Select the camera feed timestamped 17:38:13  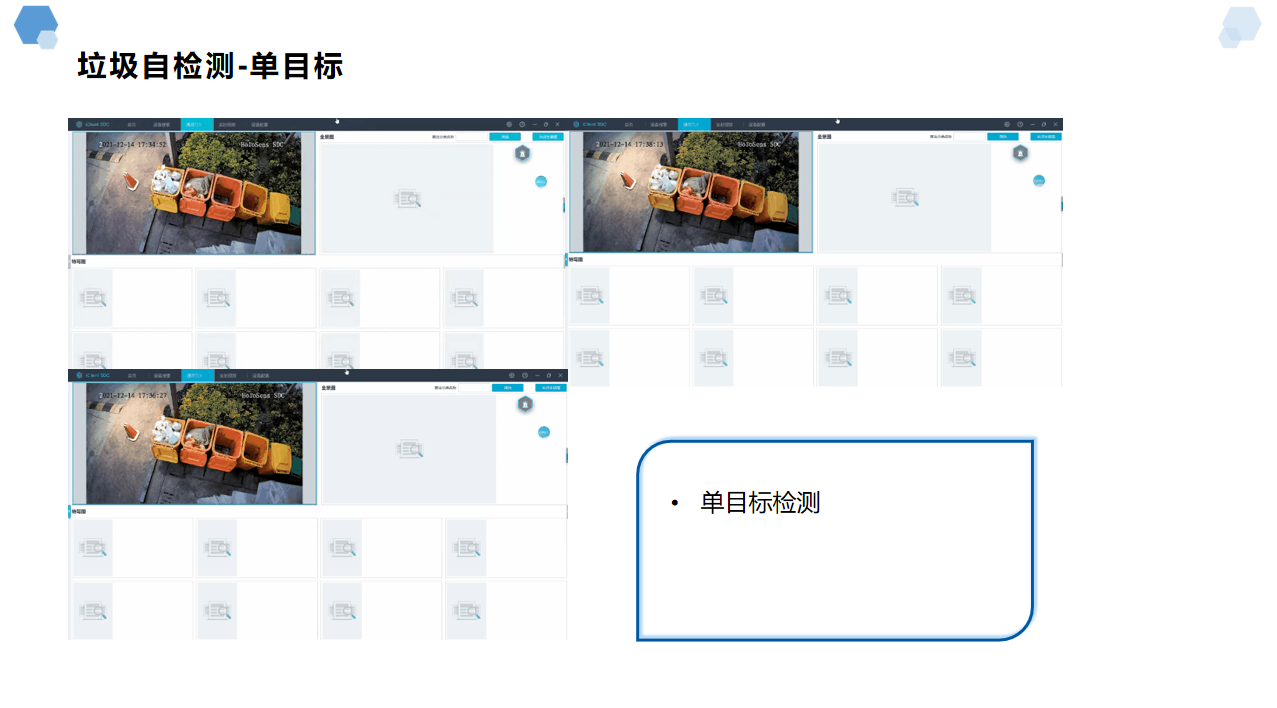point(691,192)
